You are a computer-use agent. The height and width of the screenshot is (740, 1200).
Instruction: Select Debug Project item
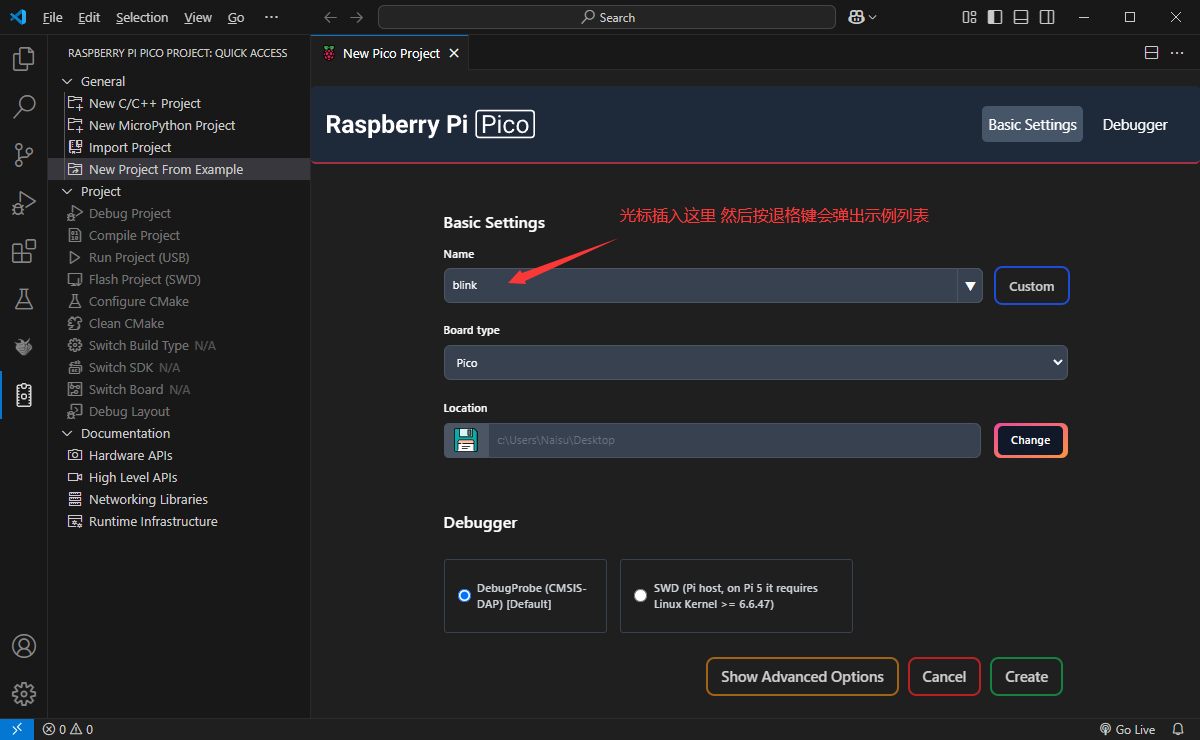pyautogui.click(x=129, y=213)
